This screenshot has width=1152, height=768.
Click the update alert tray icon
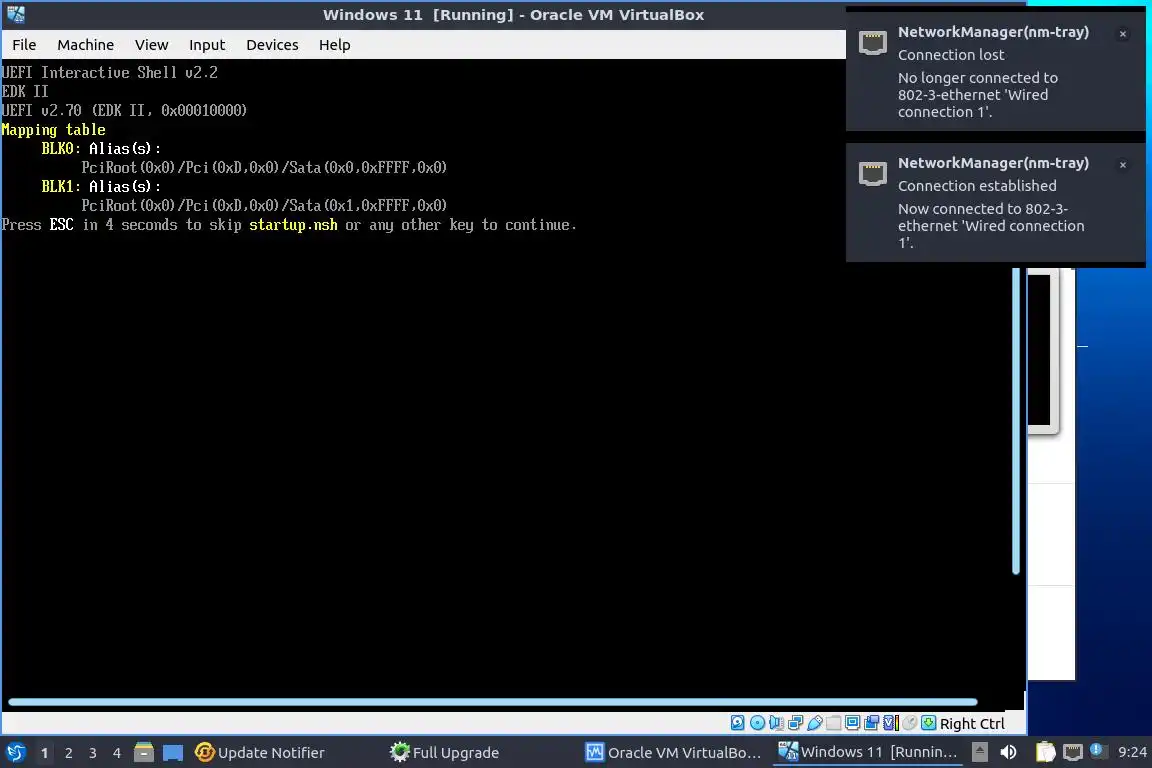[1096, 750]
